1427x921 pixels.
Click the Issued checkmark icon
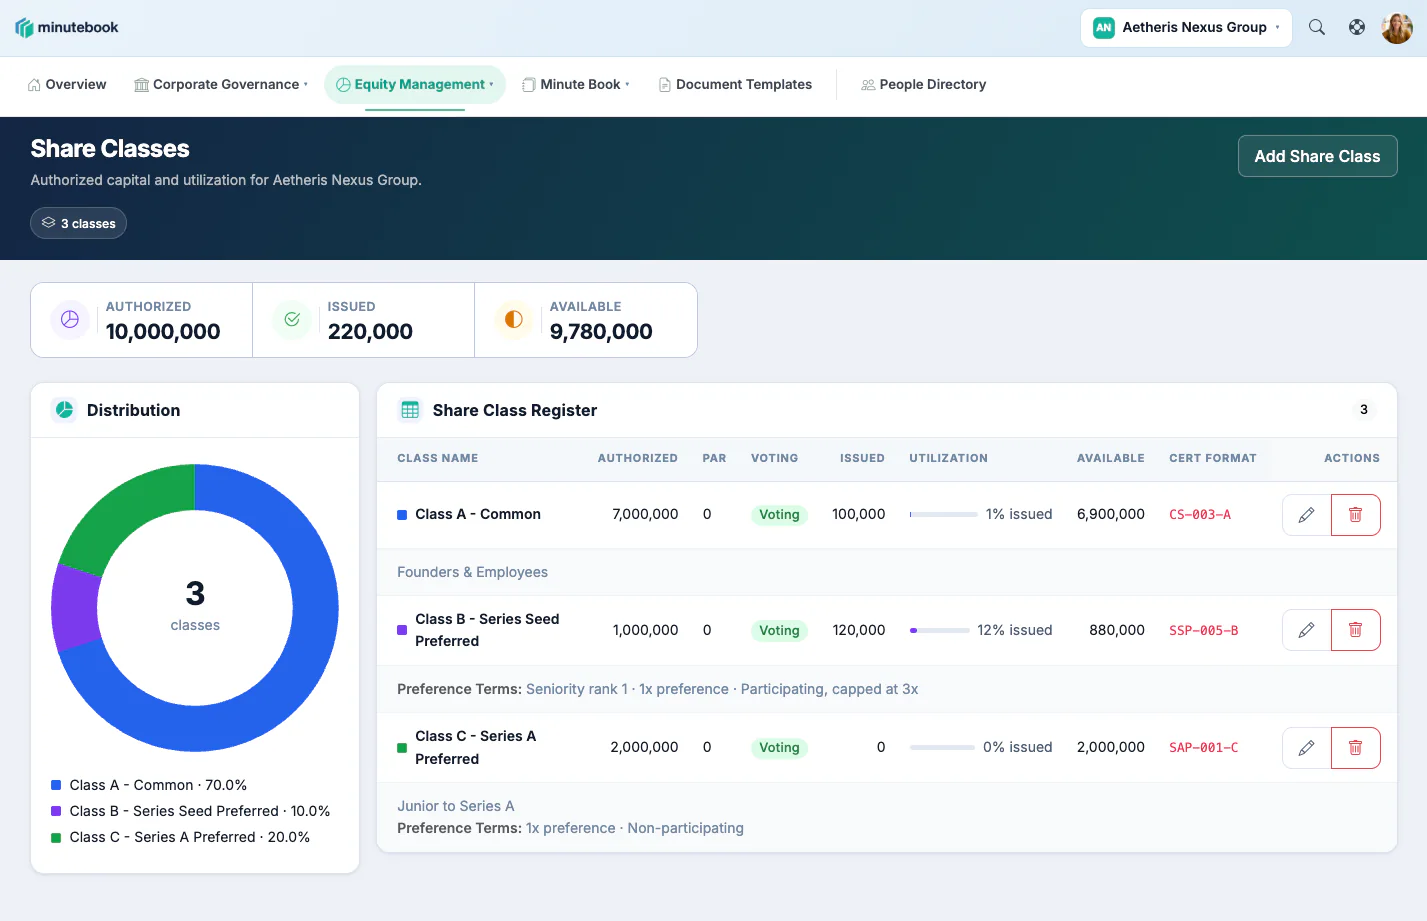[x=292, y=320]
